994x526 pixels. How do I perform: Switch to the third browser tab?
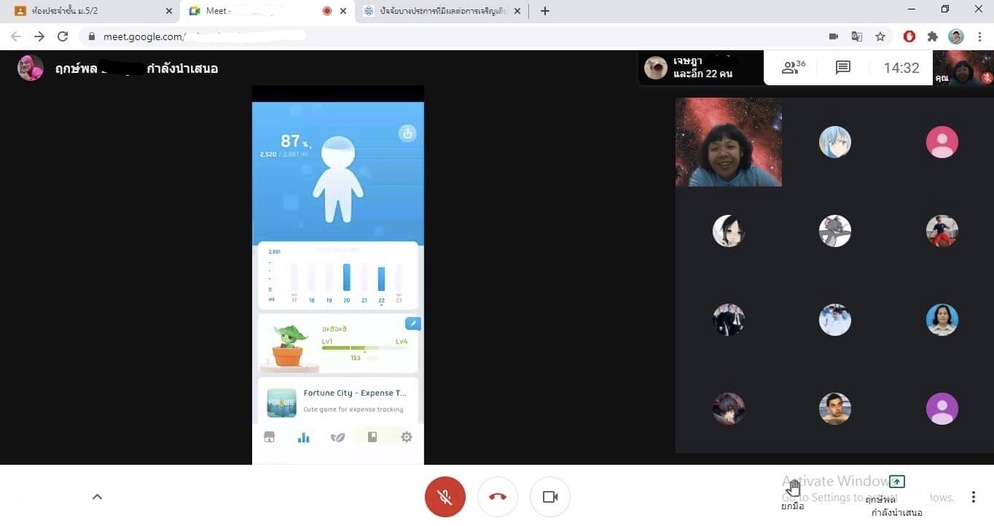pos(440,11)
